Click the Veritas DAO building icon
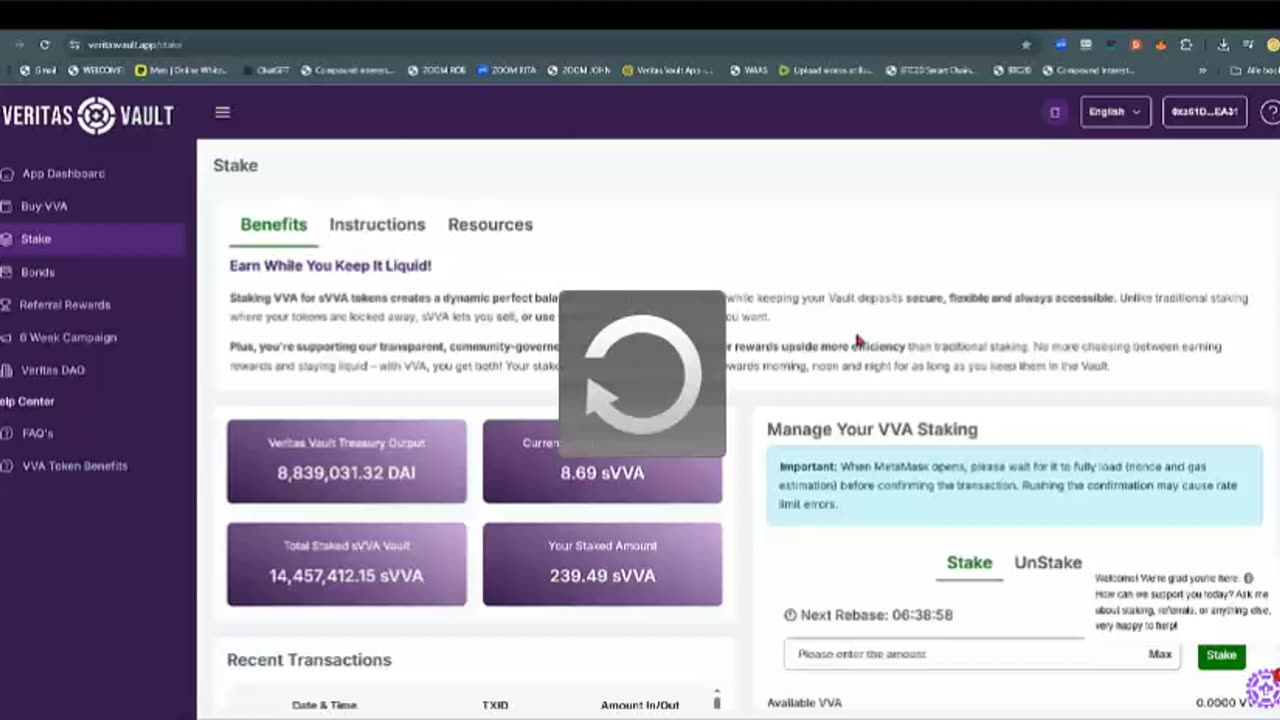1280x720 pixels. point(8,370)
